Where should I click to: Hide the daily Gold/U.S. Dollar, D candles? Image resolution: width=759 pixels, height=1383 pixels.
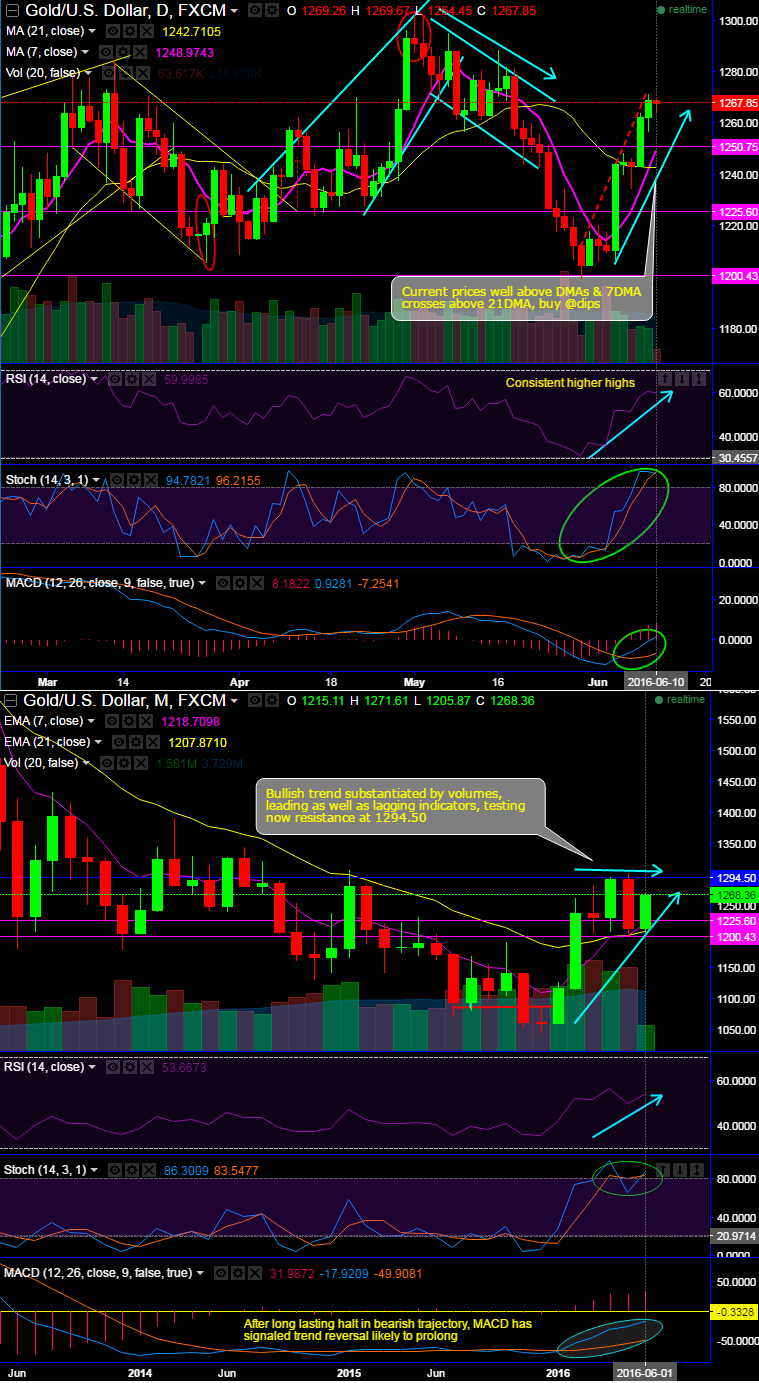254,10
